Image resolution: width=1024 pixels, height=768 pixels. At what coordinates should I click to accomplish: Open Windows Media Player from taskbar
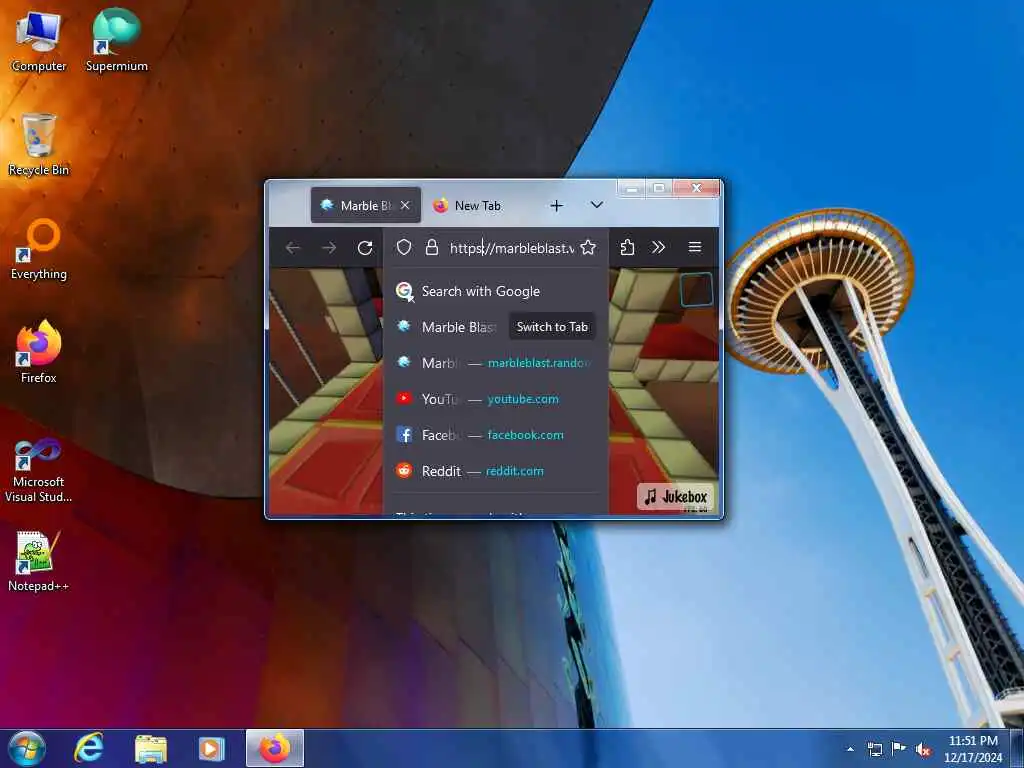coord(212,748)
